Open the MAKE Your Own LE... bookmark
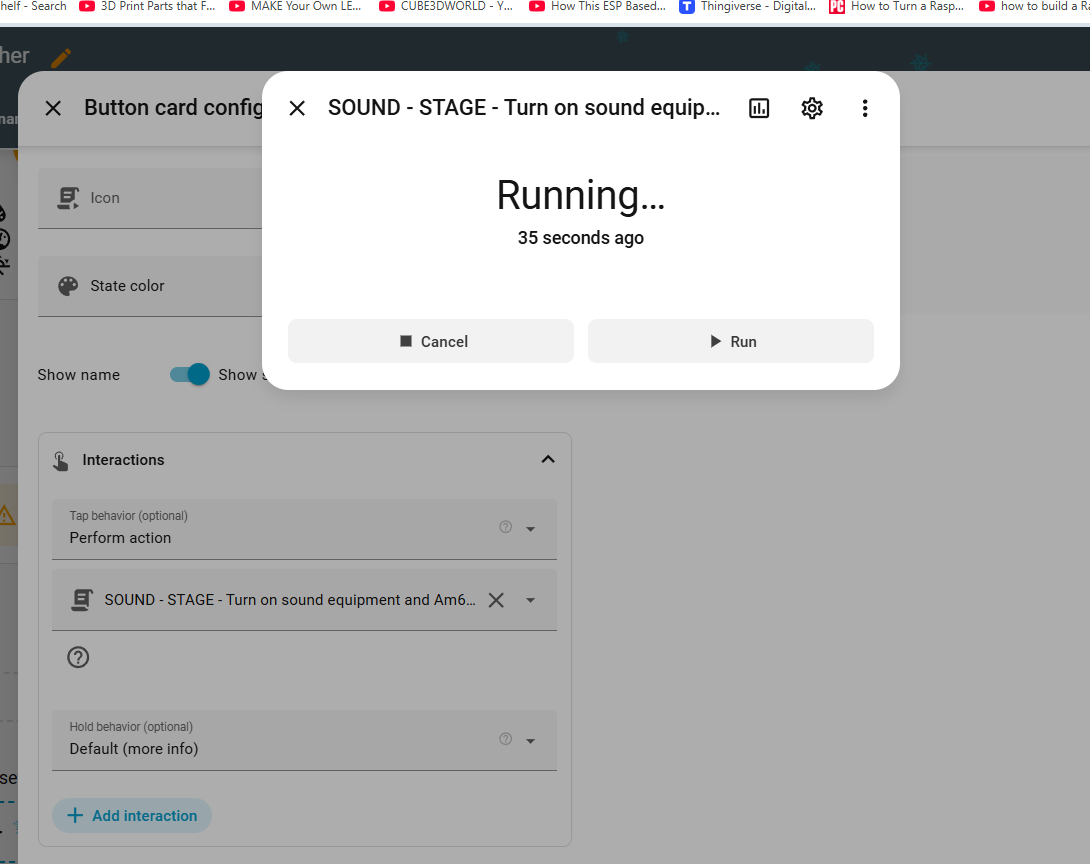 pos(295,7)
